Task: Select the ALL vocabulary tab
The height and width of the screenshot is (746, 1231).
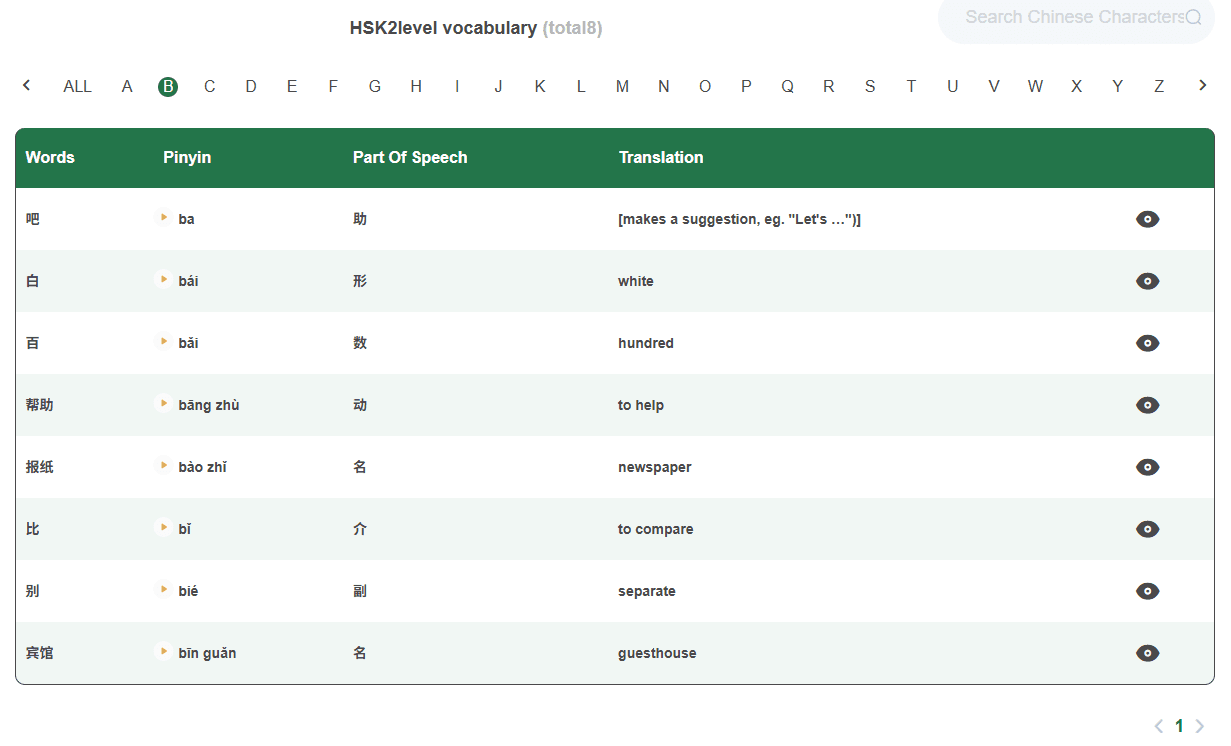Action: click(x=77, y=86)
